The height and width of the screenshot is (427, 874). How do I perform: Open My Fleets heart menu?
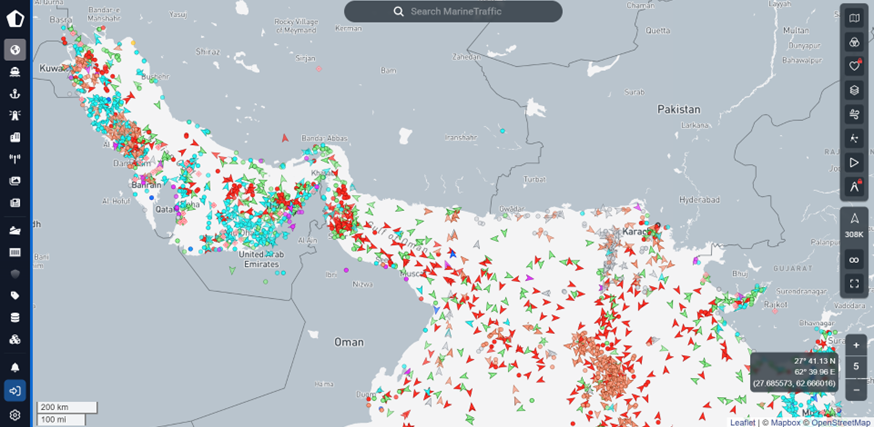pyautogui.click(x=854, y=66)
